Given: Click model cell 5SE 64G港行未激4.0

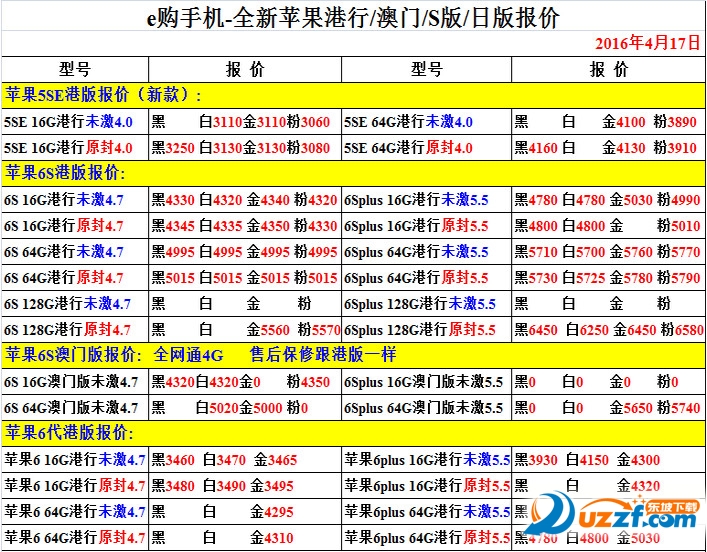Looking at the screenshot, I should (x=408, y=122).
